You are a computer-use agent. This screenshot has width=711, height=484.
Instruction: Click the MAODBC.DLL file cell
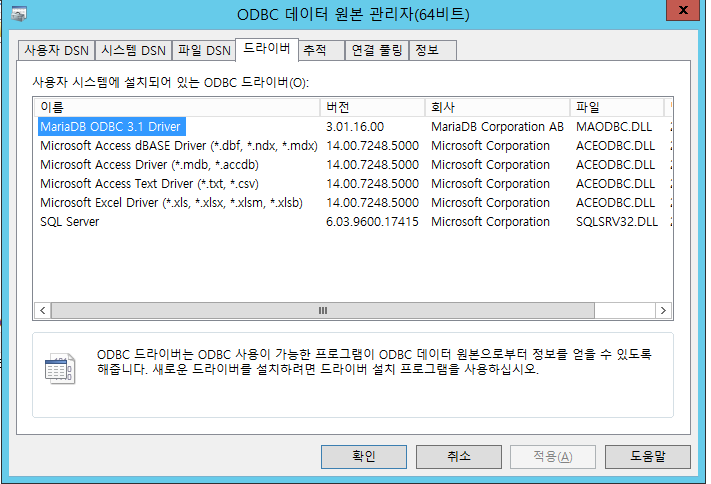(614, 127)
